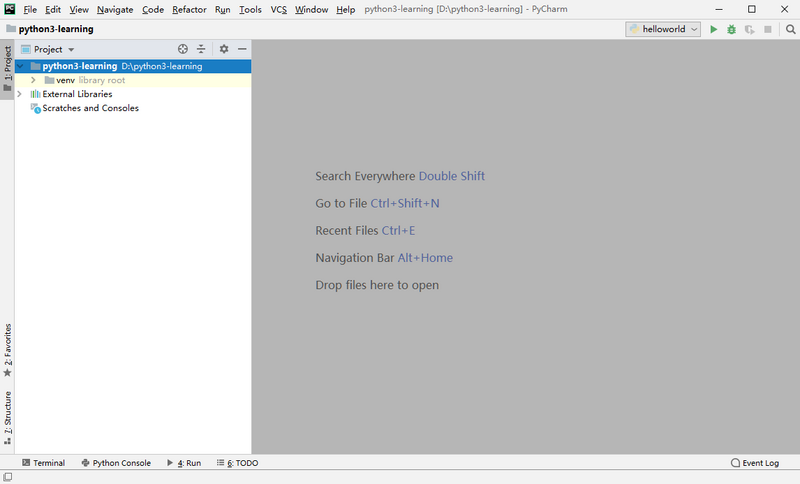Hide the Project panel with minus icon

[242, 49]
